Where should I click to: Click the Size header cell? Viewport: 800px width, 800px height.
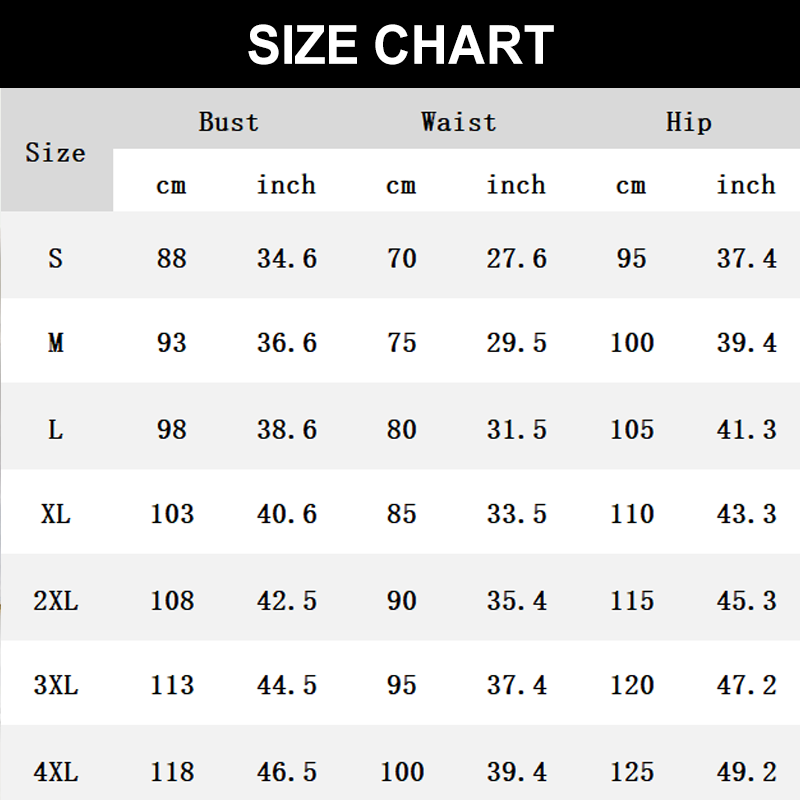click(x=55, y=153)
